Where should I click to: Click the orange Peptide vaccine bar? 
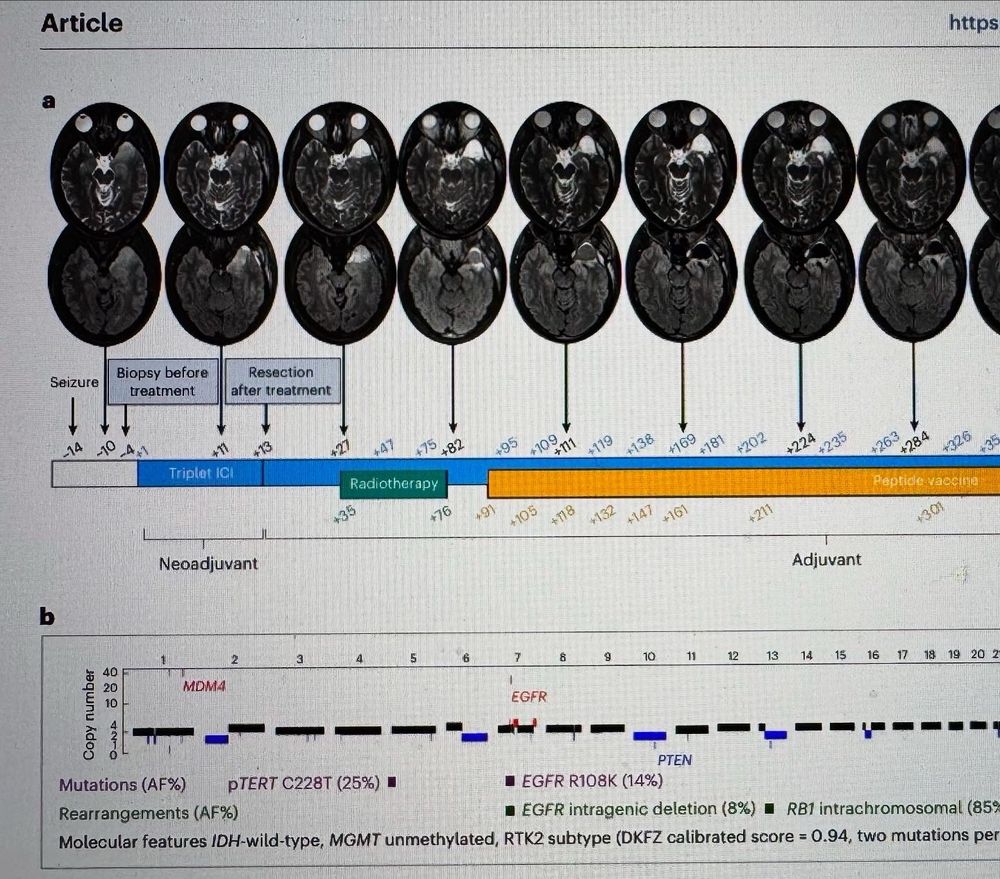click(744, 483)
